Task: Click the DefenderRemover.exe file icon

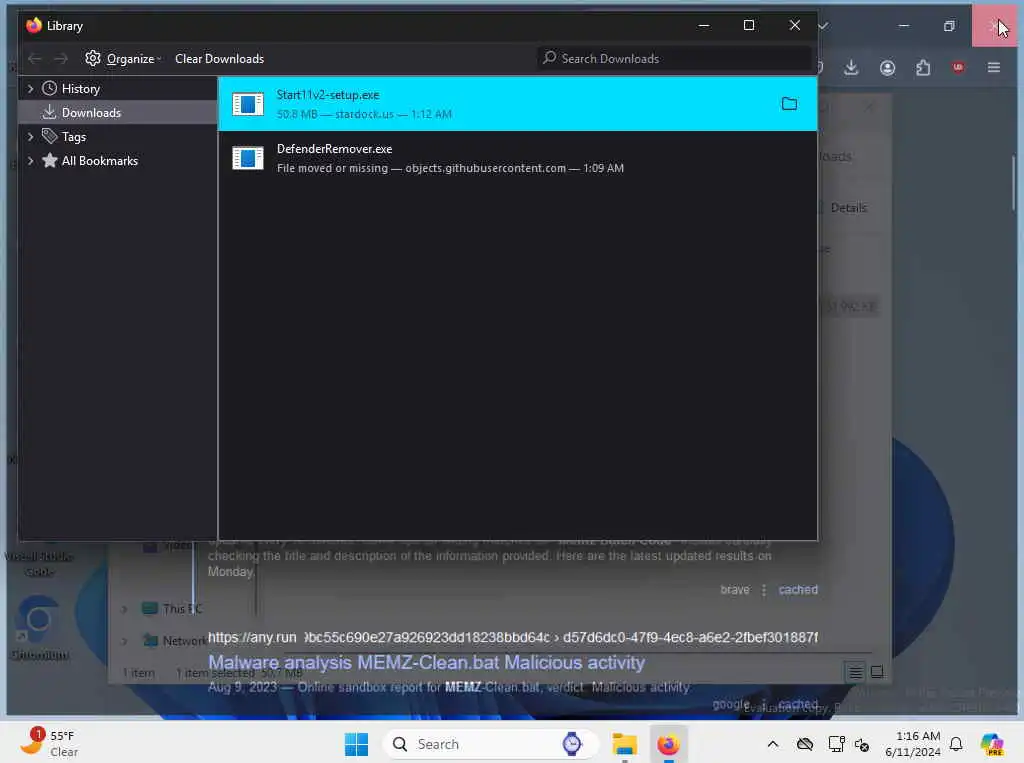Action: click(248, 158)
